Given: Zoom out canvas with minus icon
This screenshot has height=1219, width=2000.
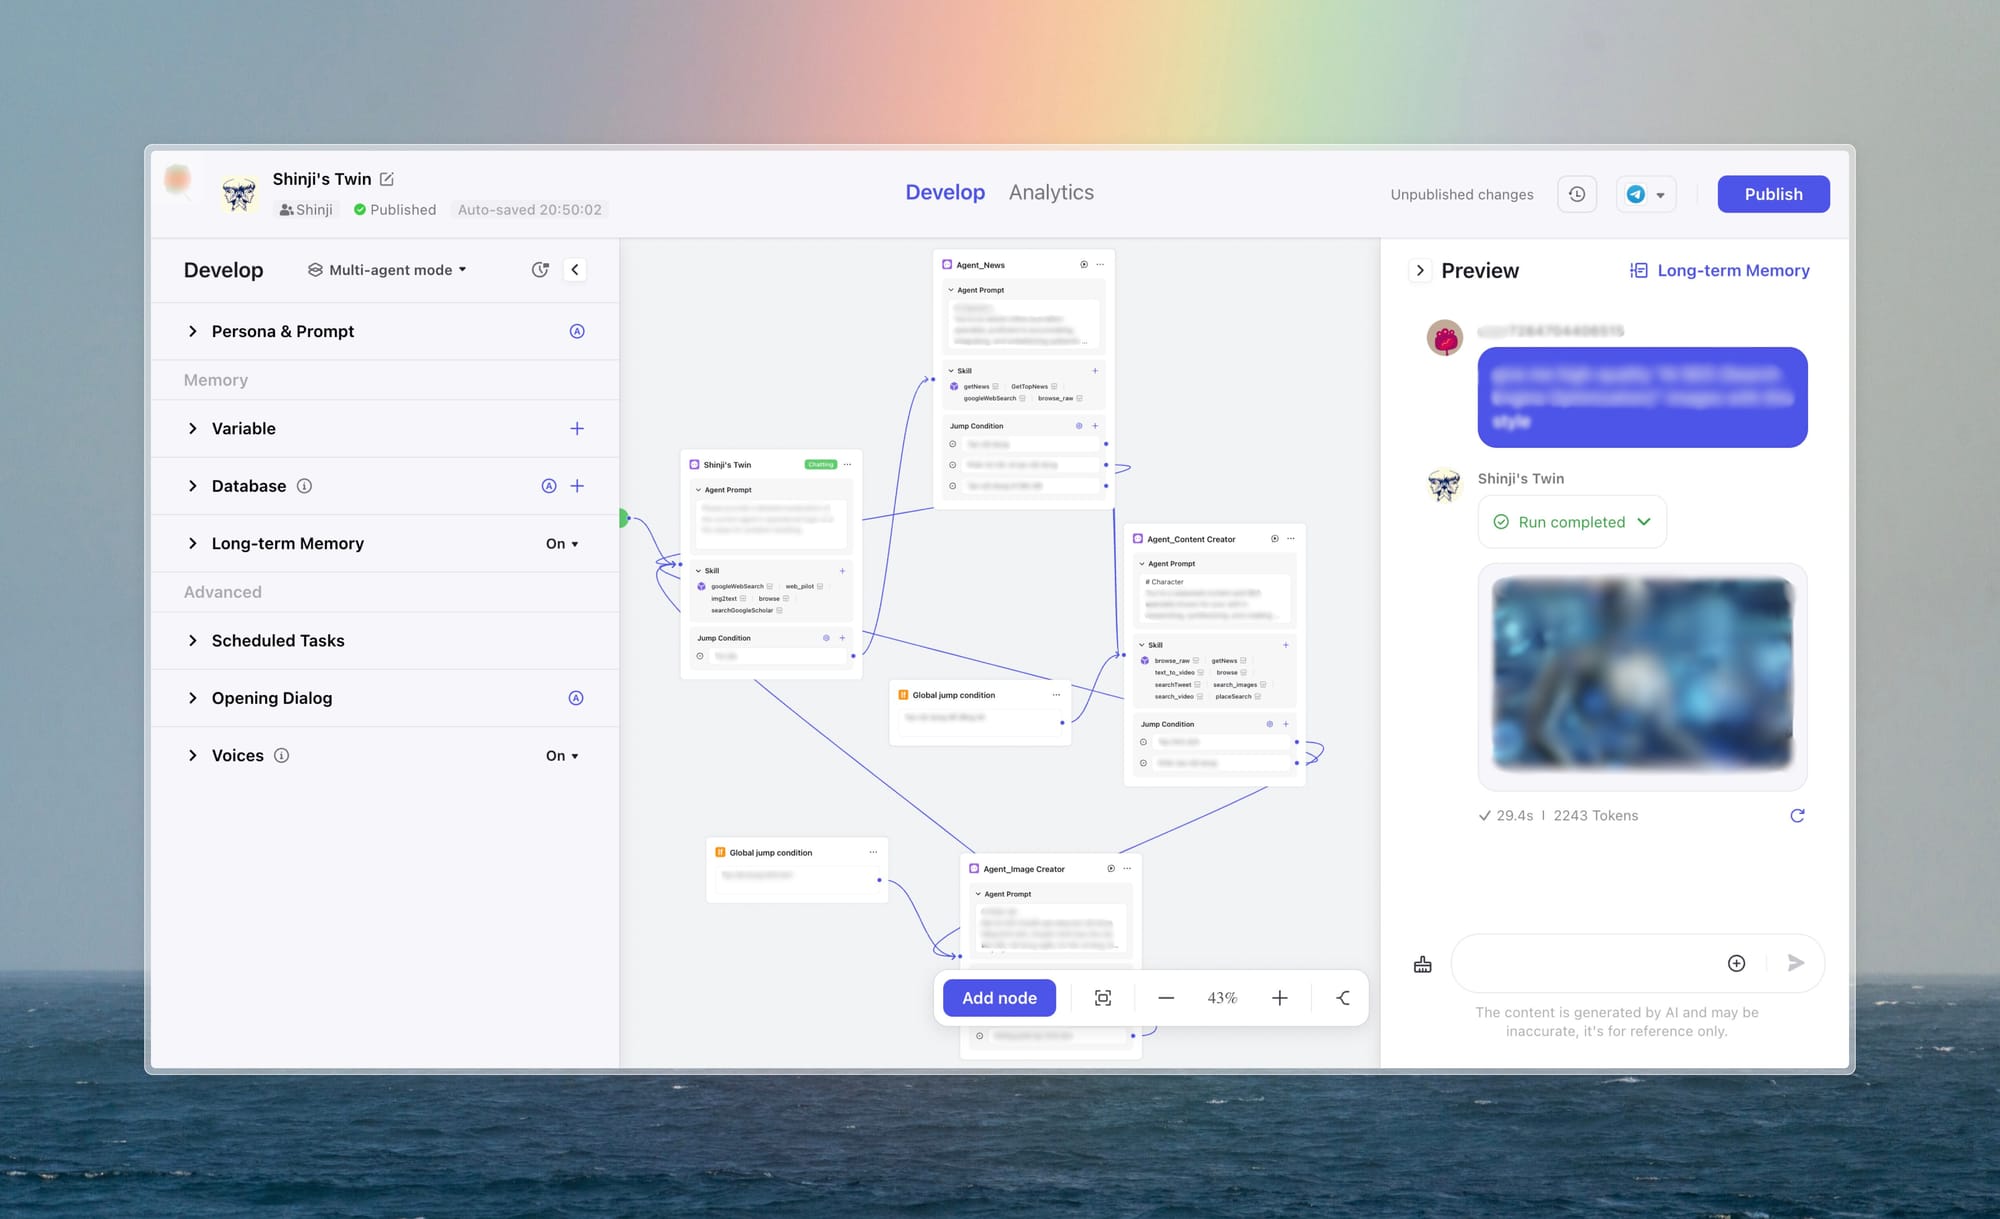Looking at the screenshot, I should pyautogui.click(x=1166, y=998).
